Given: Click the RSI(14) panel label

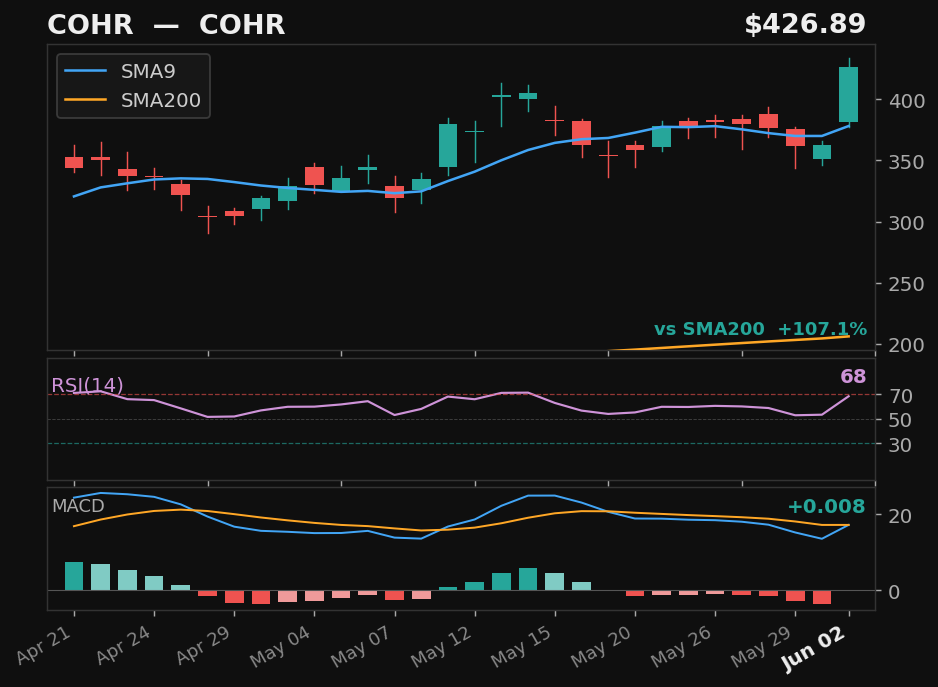Looking at the screenshot, I should (87, 385).
